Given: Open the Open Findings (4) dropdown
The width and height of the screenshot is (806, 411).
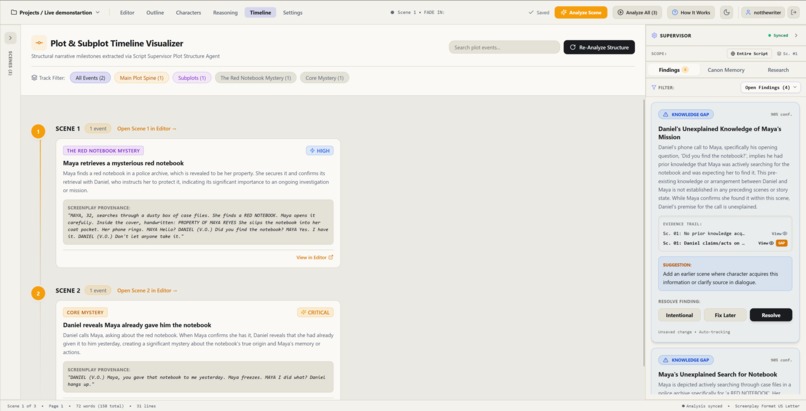Looking at the screenshot, I should tap(770, 87).
